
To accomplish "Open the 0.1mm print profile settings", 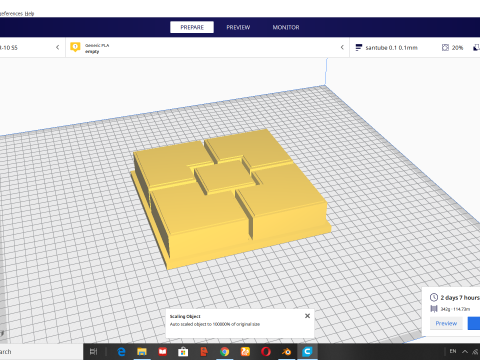I will [391, 48].
